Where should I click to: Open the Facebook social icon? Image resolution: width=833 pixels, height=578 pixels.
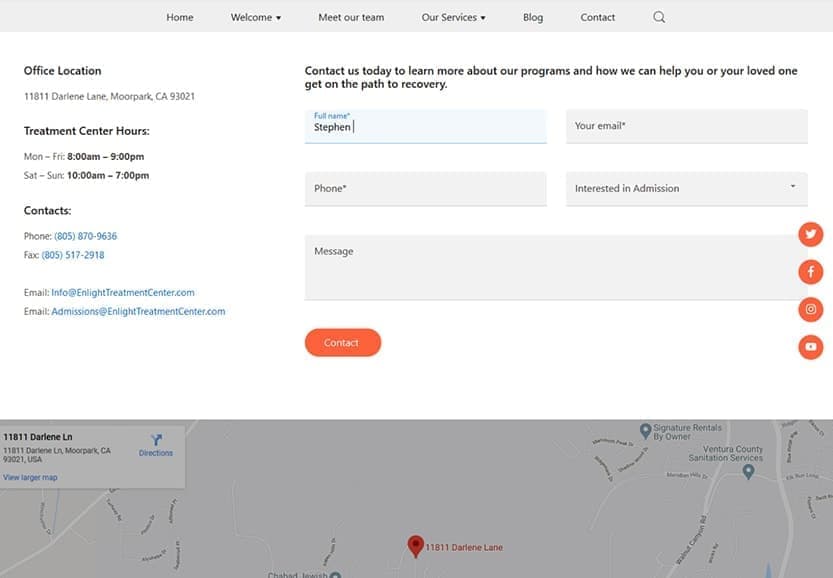(810, 271)
